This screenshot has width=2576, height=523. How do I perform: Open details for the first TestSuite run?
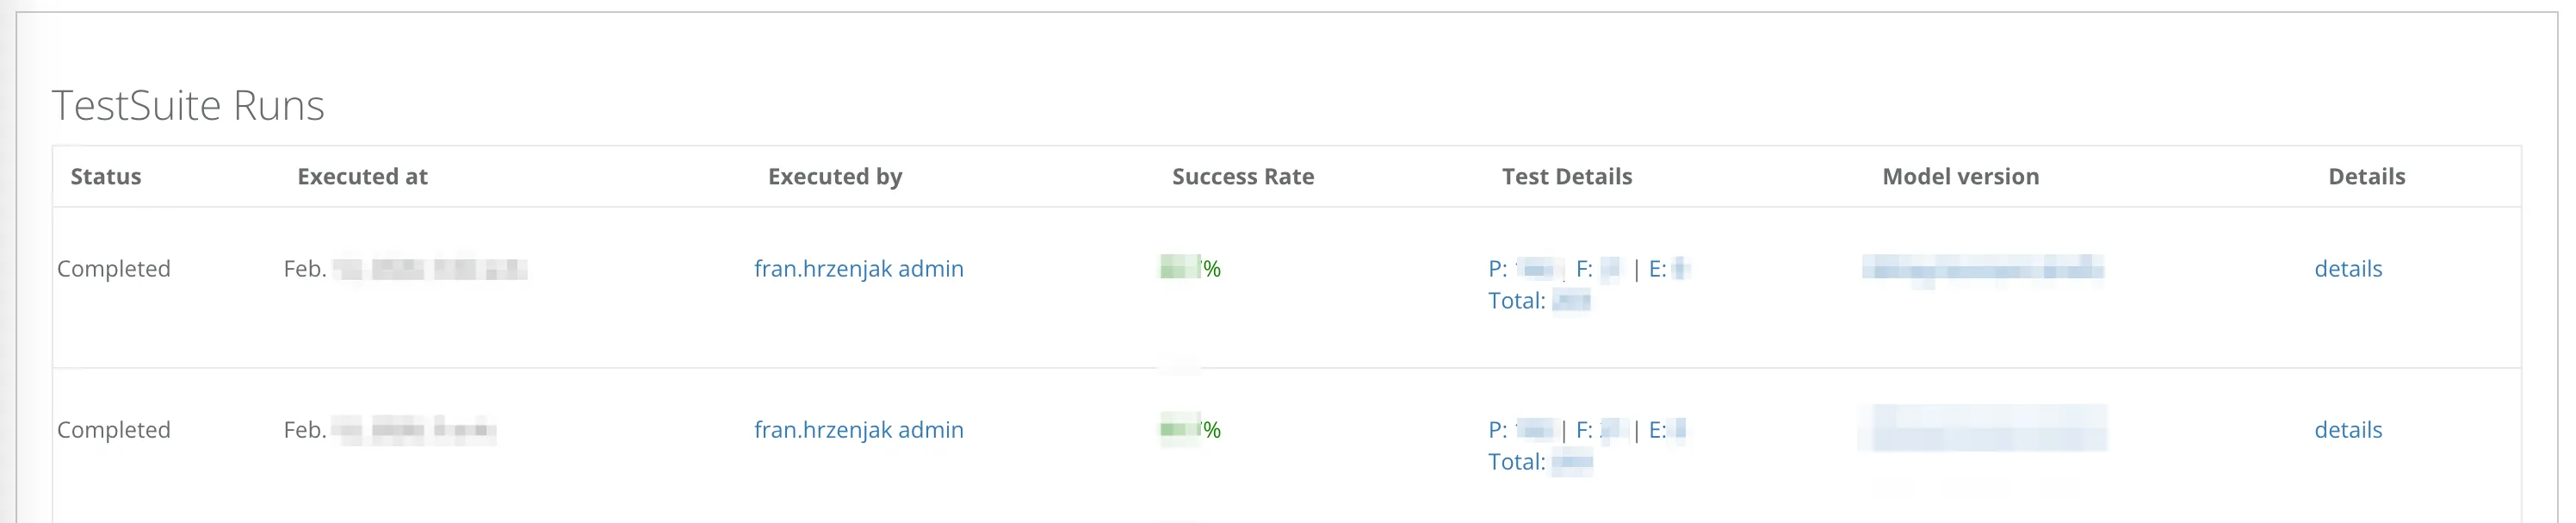tap(2348, 268)
